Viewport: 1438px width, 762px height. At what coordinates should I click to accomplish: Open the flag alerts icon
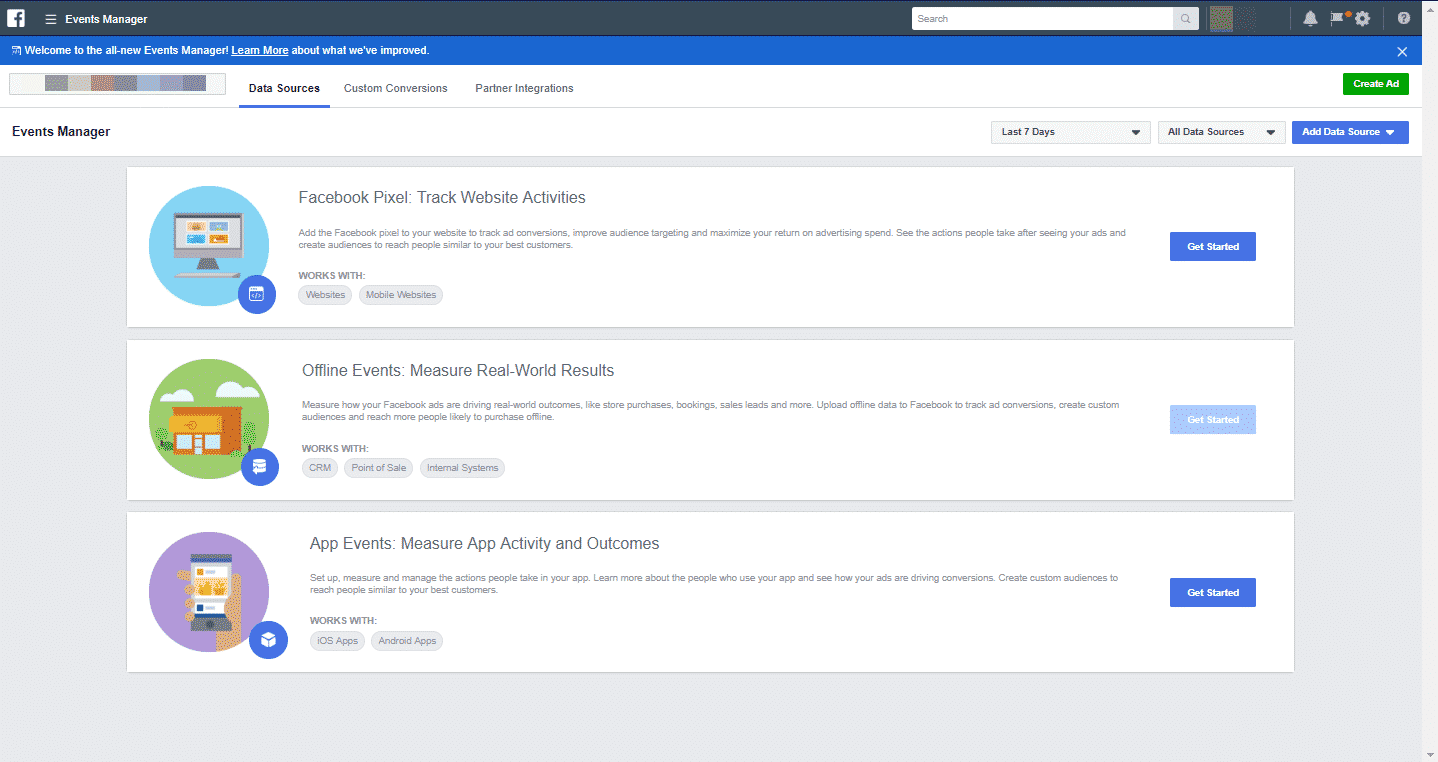(x=1337, y=18)
